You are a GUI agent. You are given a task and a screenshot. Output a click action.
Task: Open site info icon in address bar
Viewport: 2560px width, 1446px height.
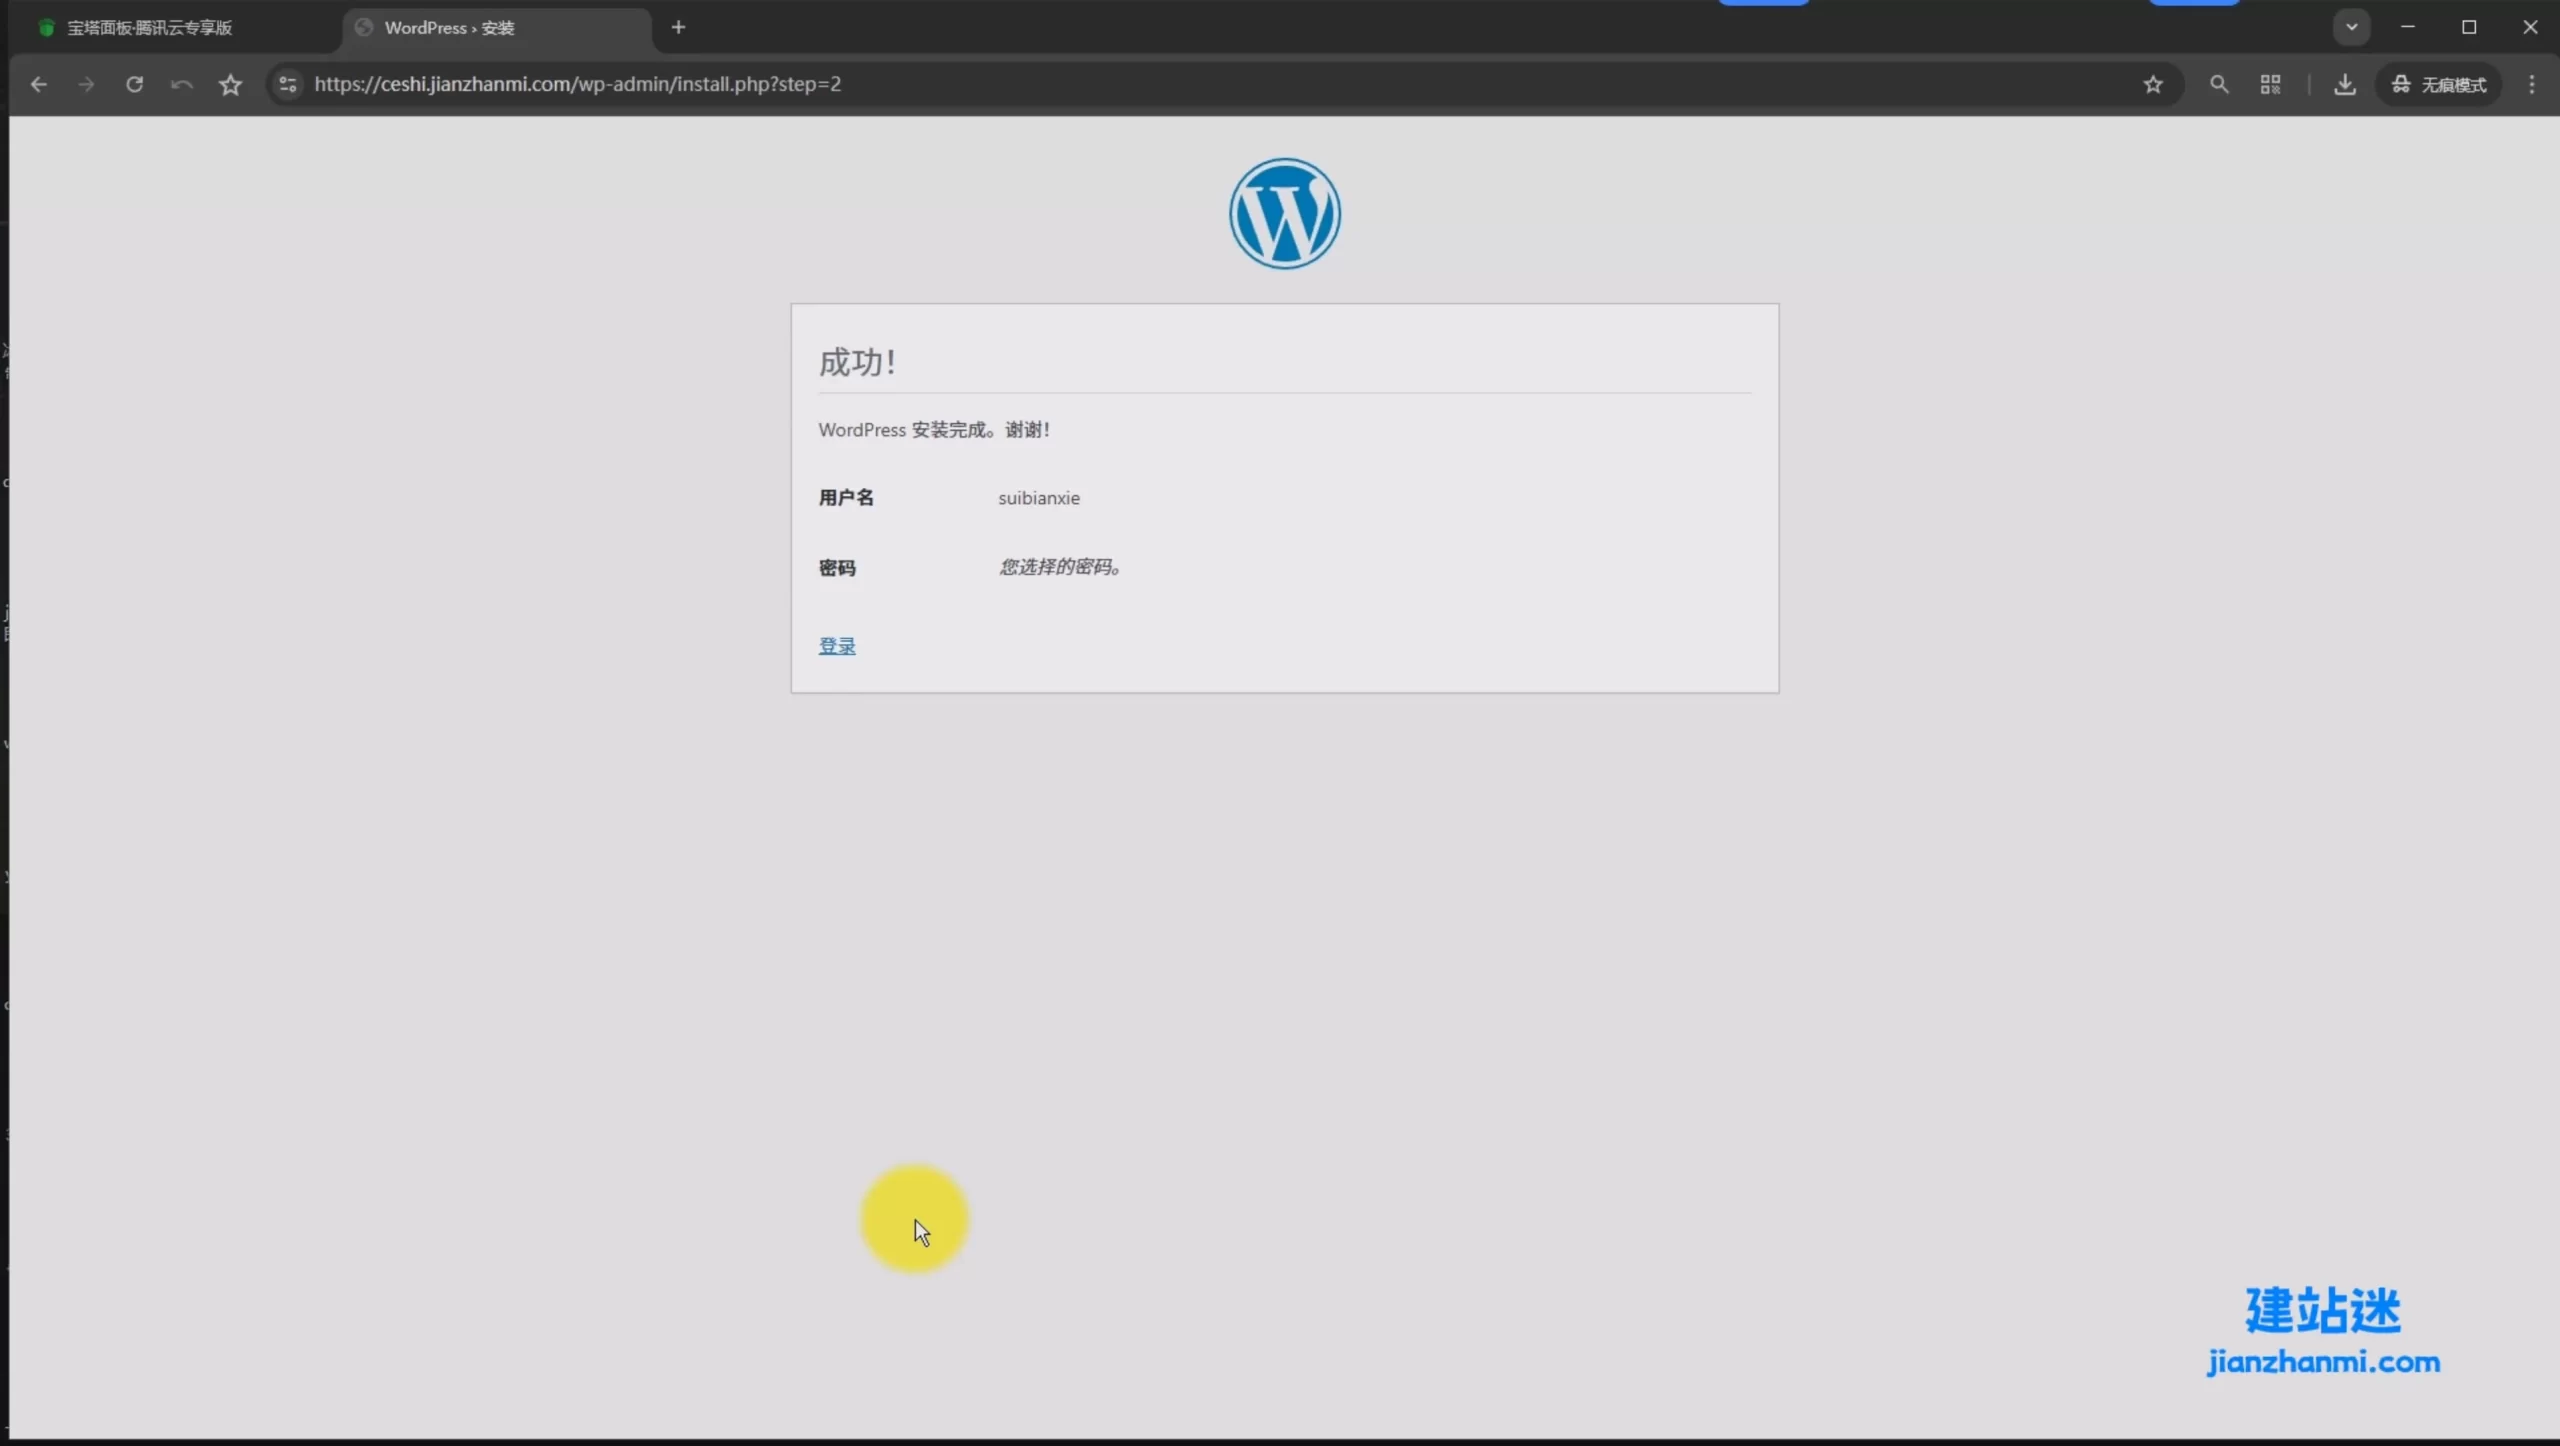point(288,85)
